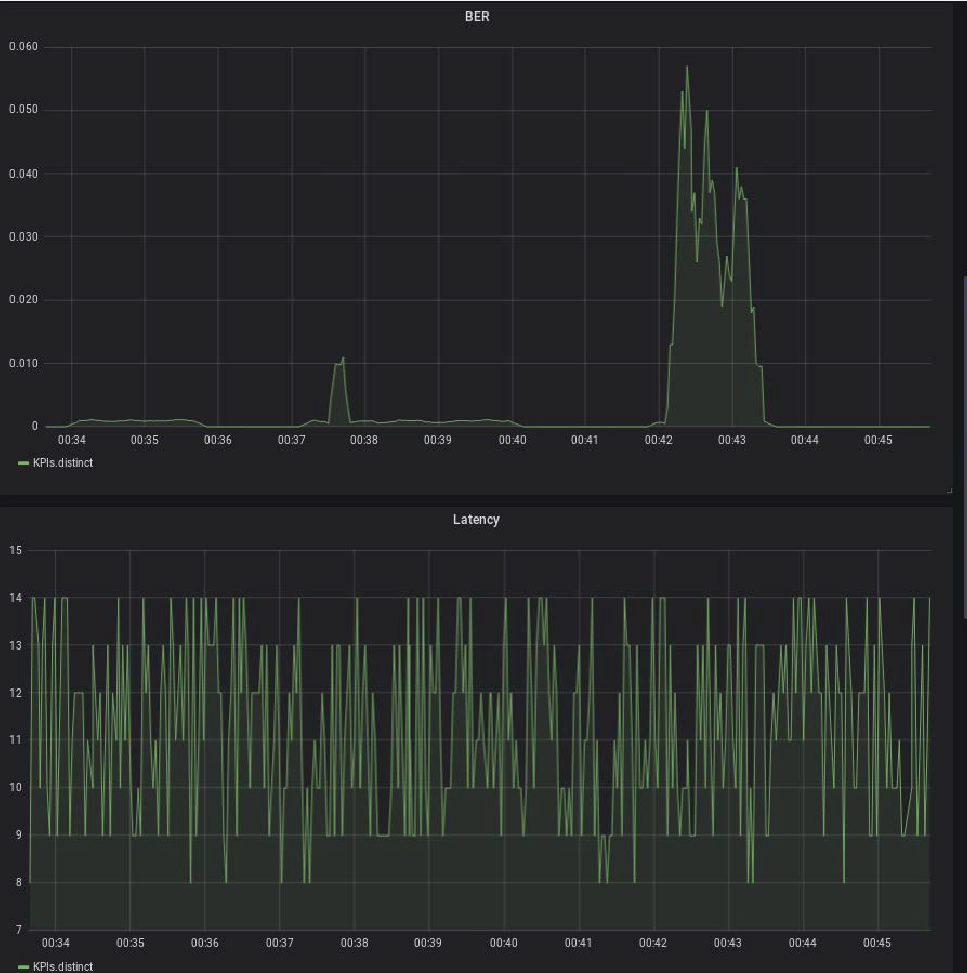Click the highest BER peak above 0.050
Viewport: 967px width, 973px height.
point(687,68)
